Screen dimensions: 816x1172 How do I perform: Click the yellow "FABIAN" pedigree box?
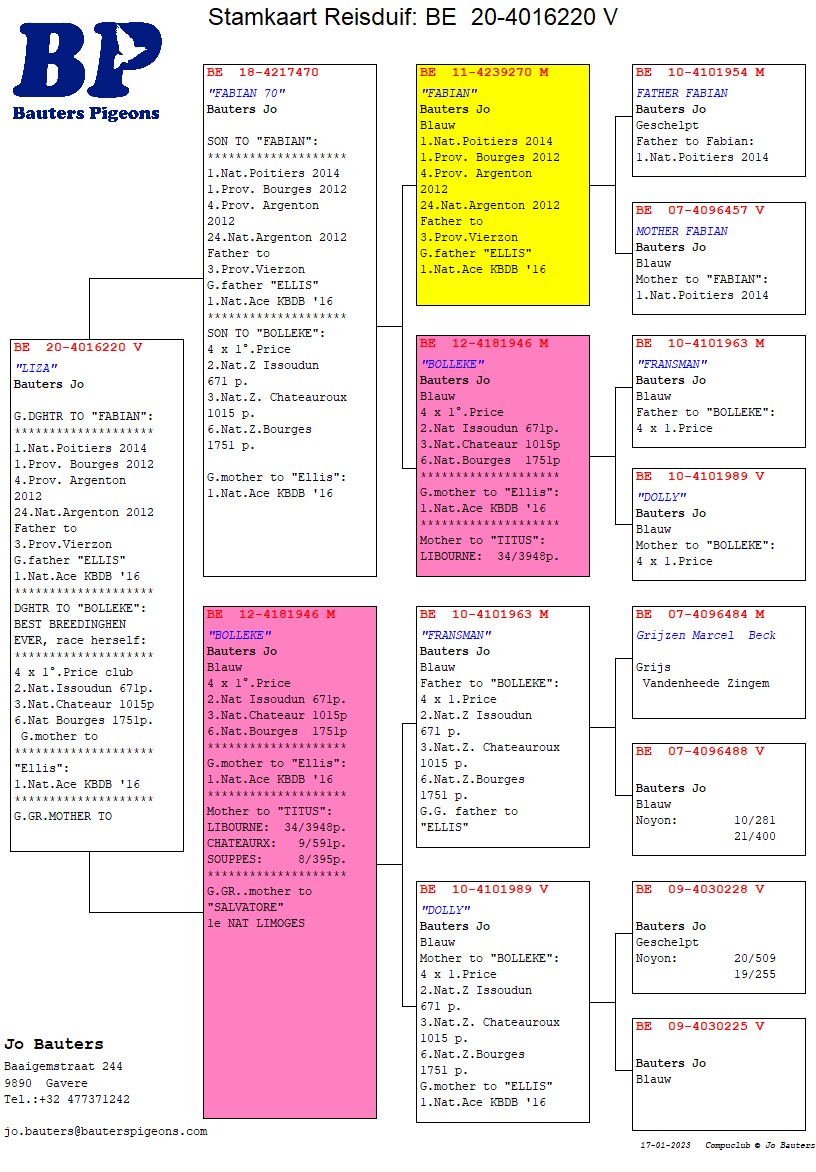502,185
